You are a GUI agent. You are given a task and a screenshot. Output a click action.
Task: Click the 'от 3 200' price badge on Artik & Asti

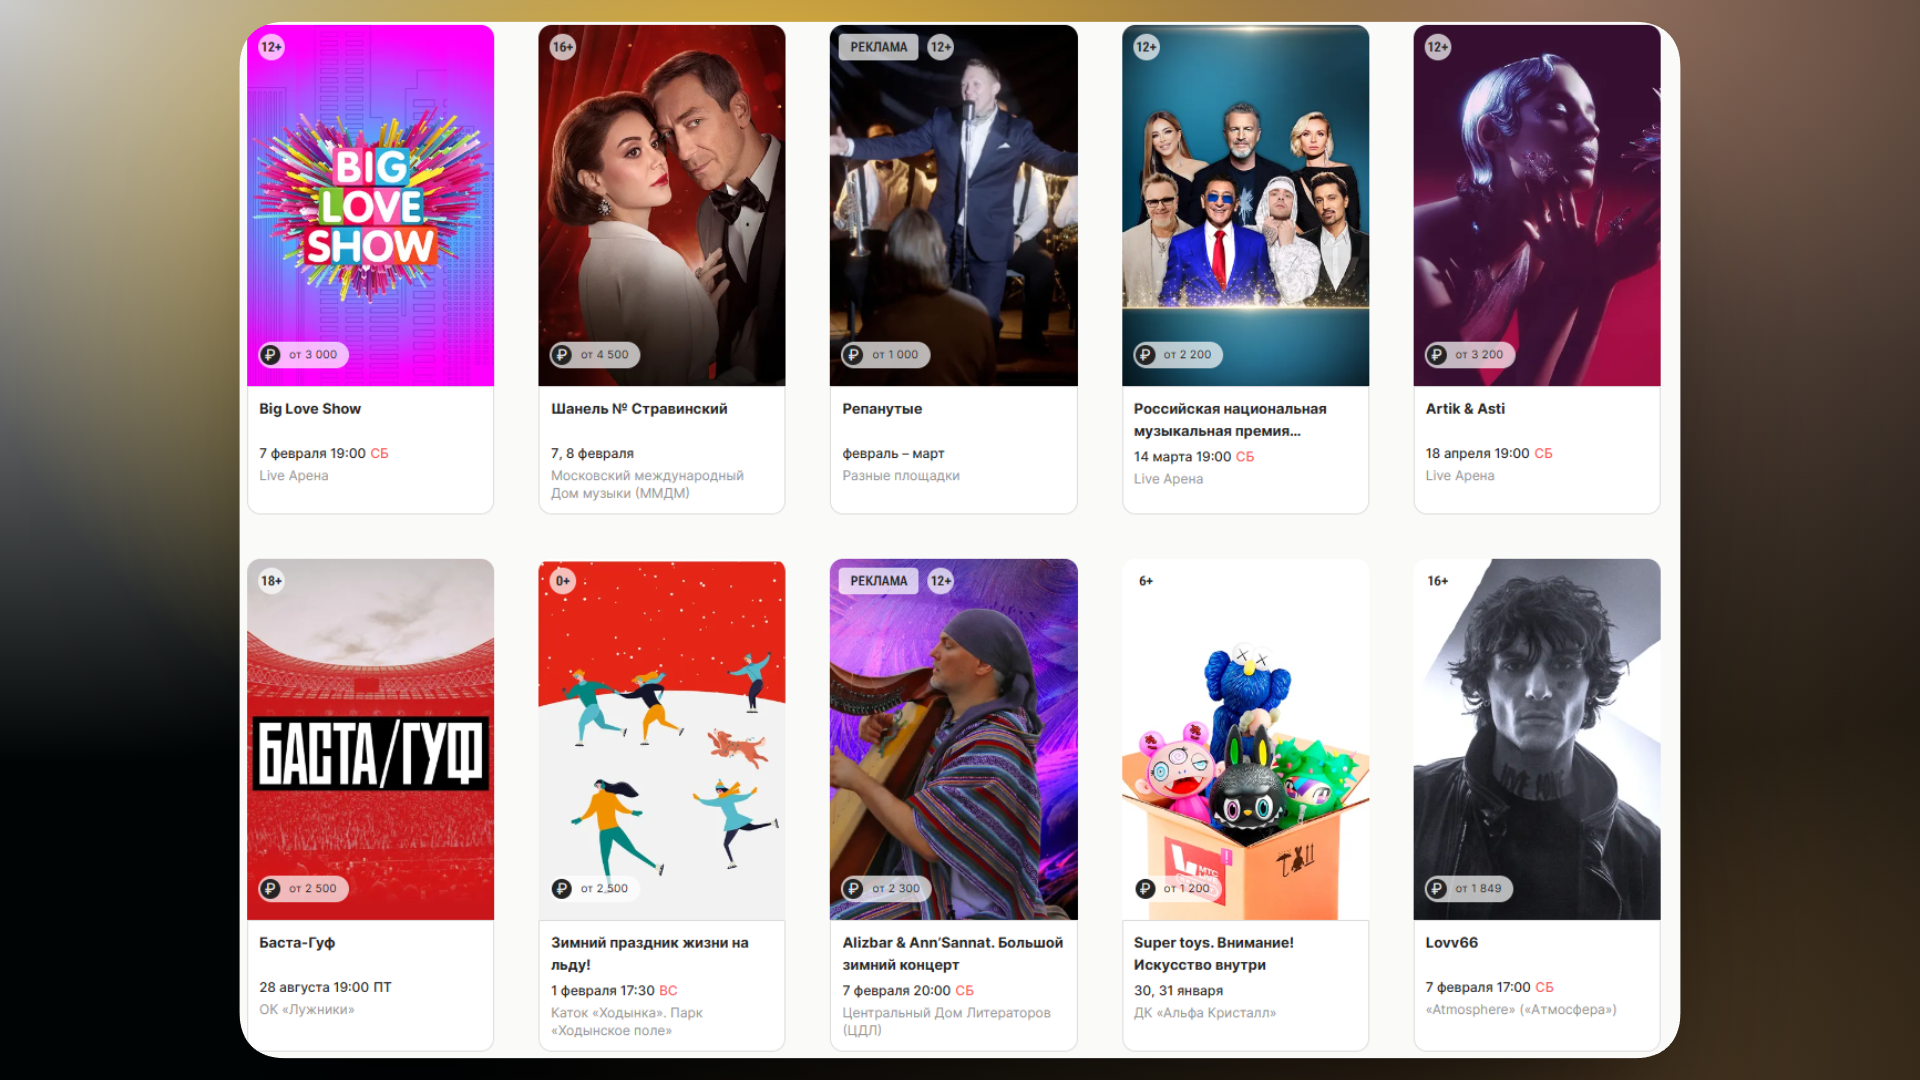pos(1469,355)
